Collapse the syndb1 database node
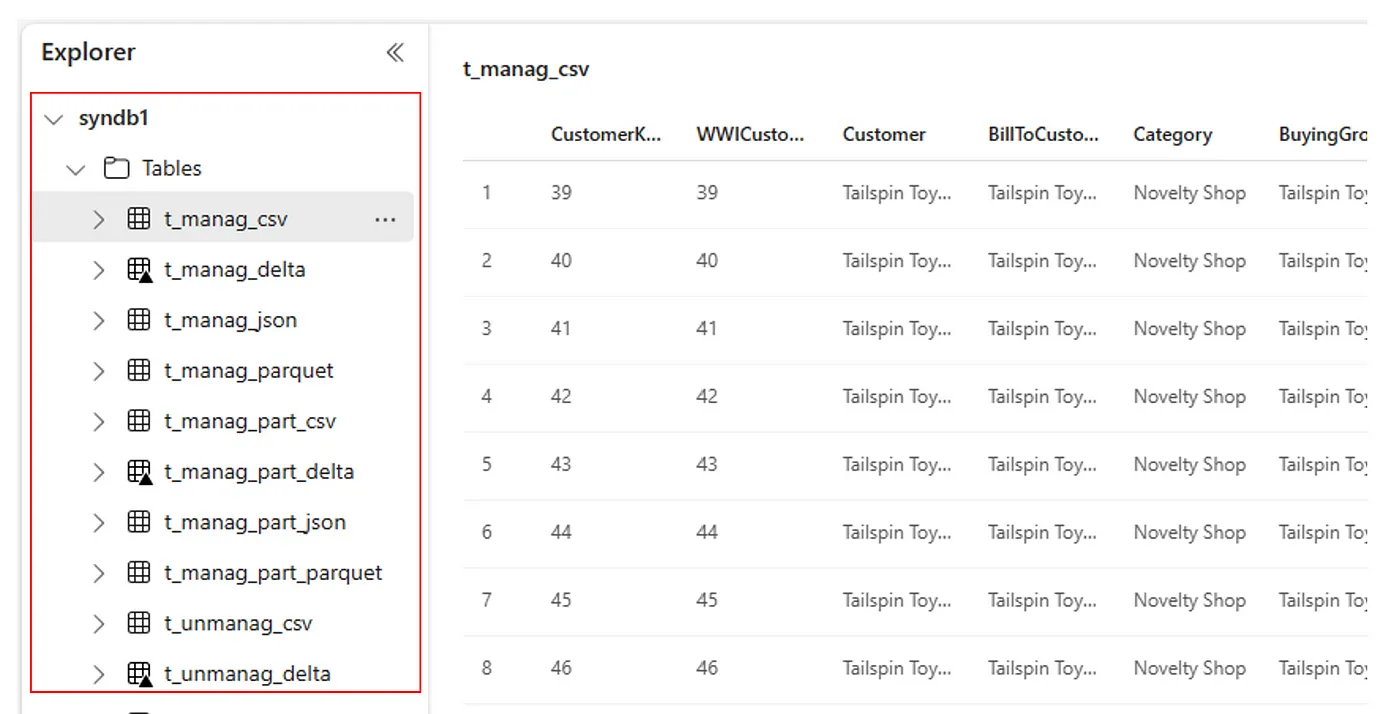This screenshot has width=1400, height=714. (54, 119)
